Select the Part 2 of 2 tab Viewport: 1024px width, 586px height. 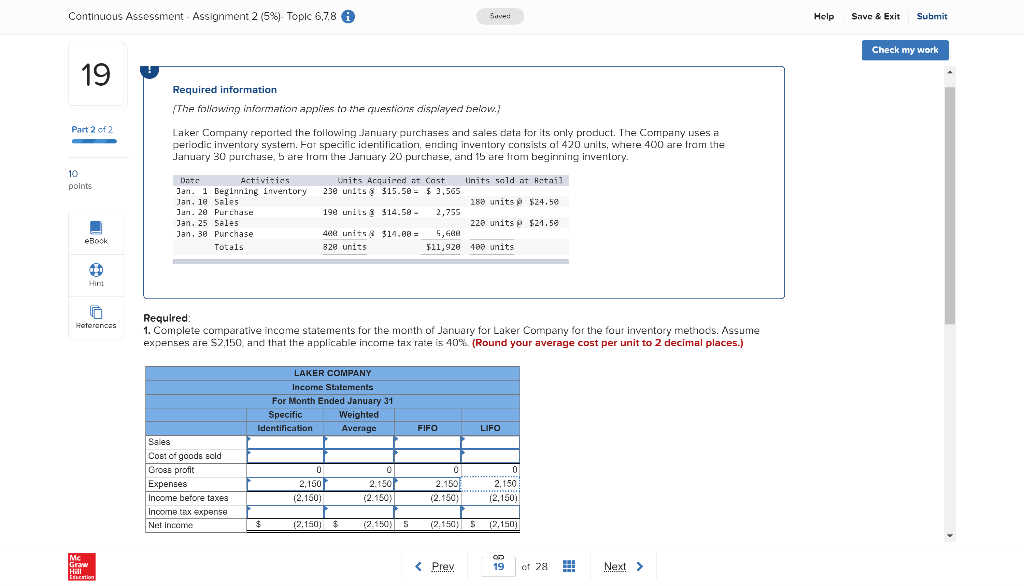[90, 129]
